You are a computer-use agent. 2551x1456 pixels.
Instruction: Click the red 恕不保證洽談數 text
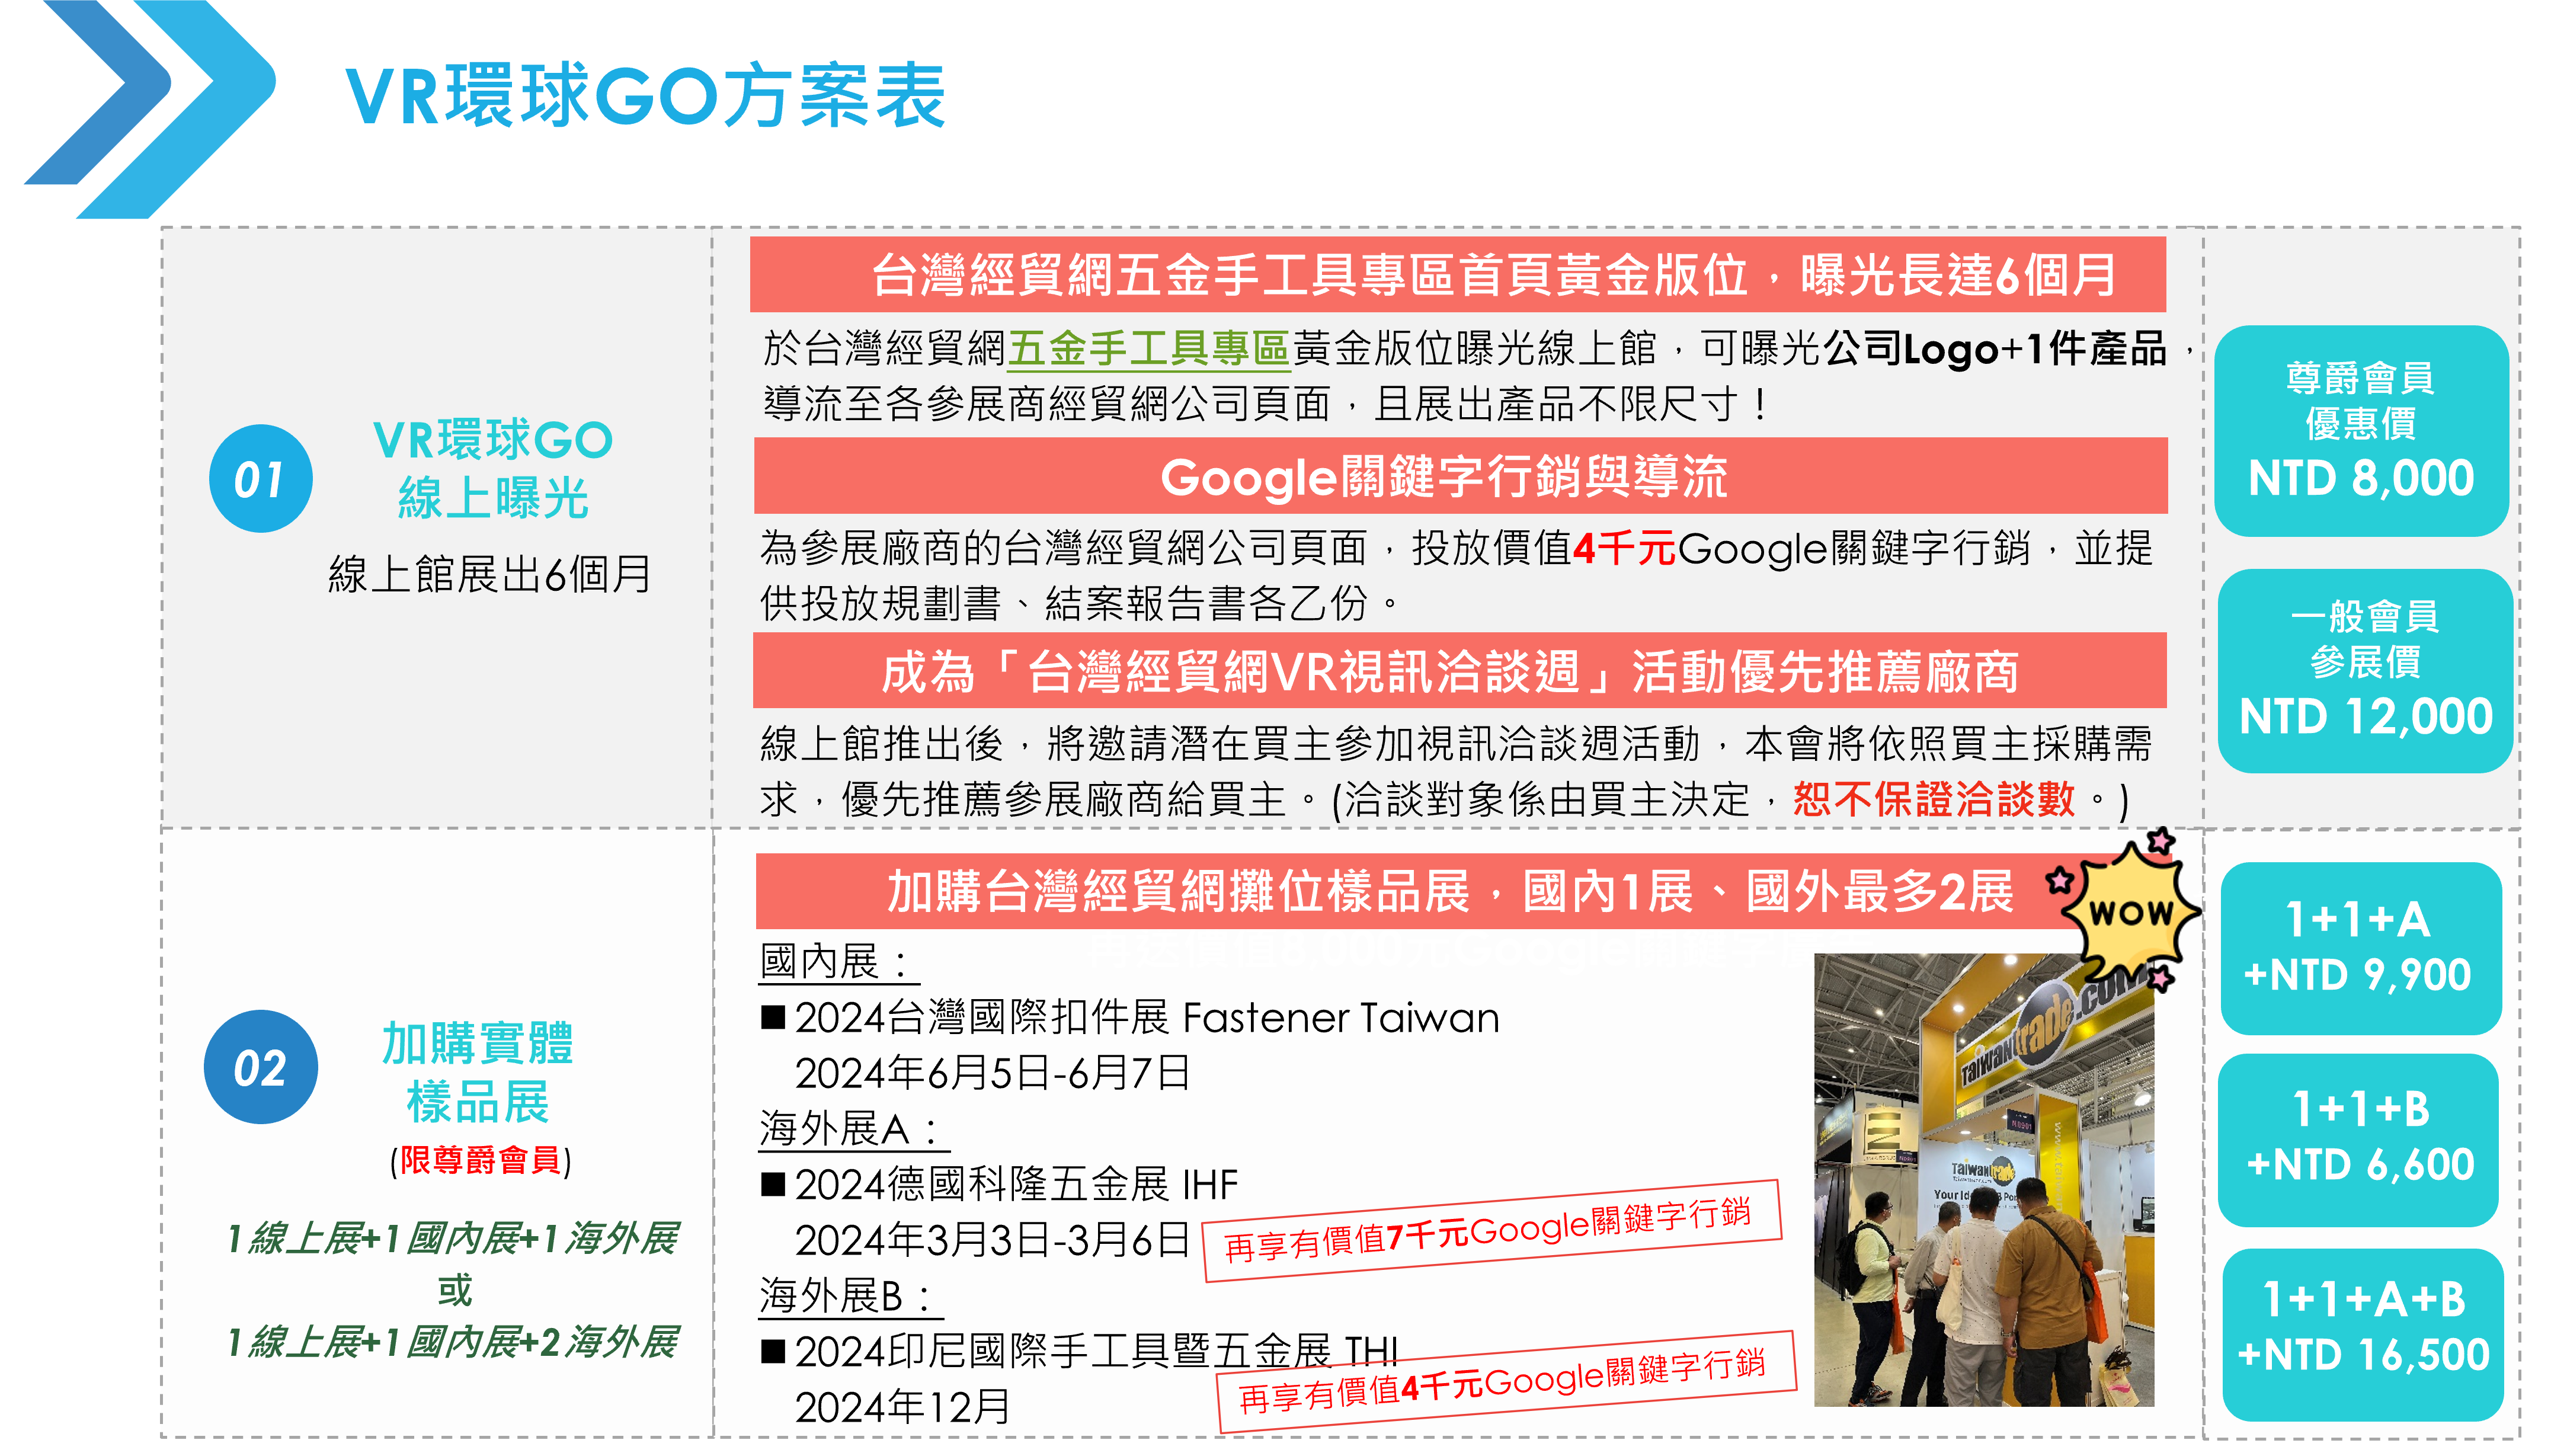1933,799
